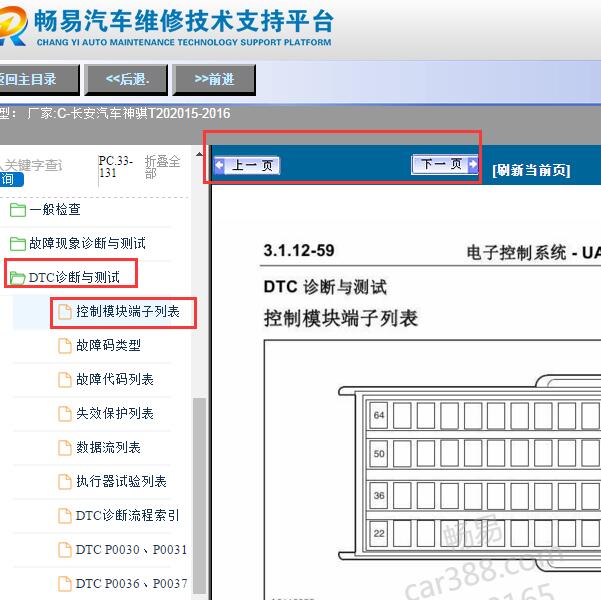Click pin 50 in connector diagram

coord(379,454)
